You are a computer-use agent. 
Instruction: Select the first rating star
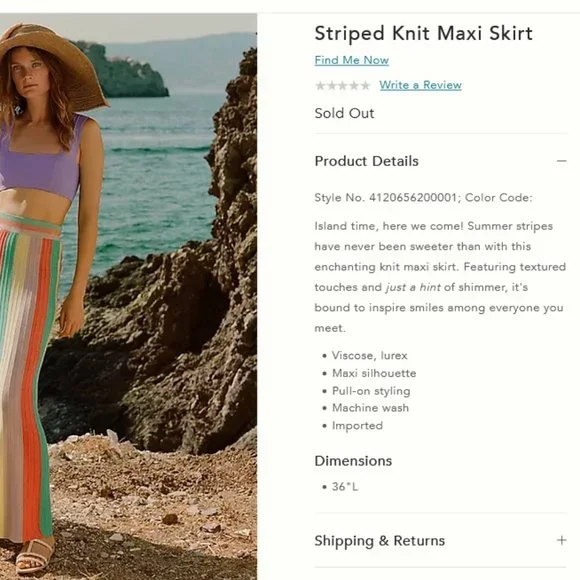point(320,86)
